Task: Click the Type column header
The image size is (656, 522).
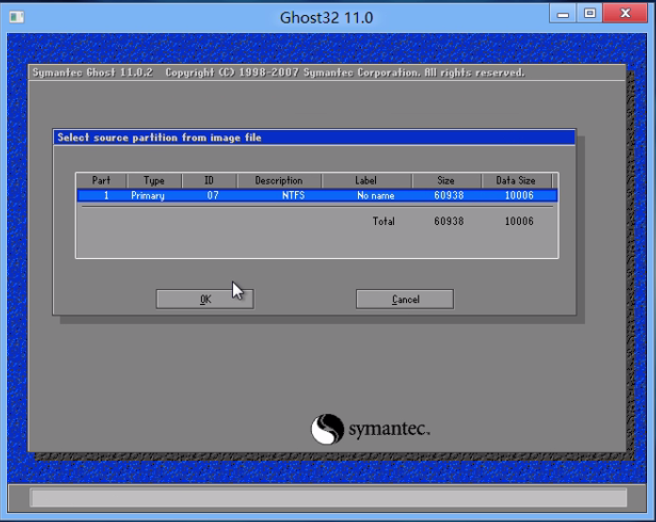Action: 154,180
